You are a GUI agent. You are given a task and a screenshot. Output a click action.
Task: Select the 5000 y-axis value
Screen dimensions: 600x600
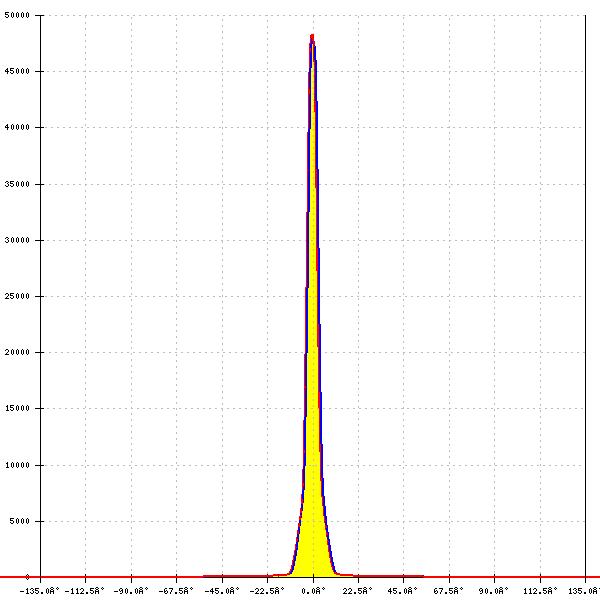(x=20, y=521)
